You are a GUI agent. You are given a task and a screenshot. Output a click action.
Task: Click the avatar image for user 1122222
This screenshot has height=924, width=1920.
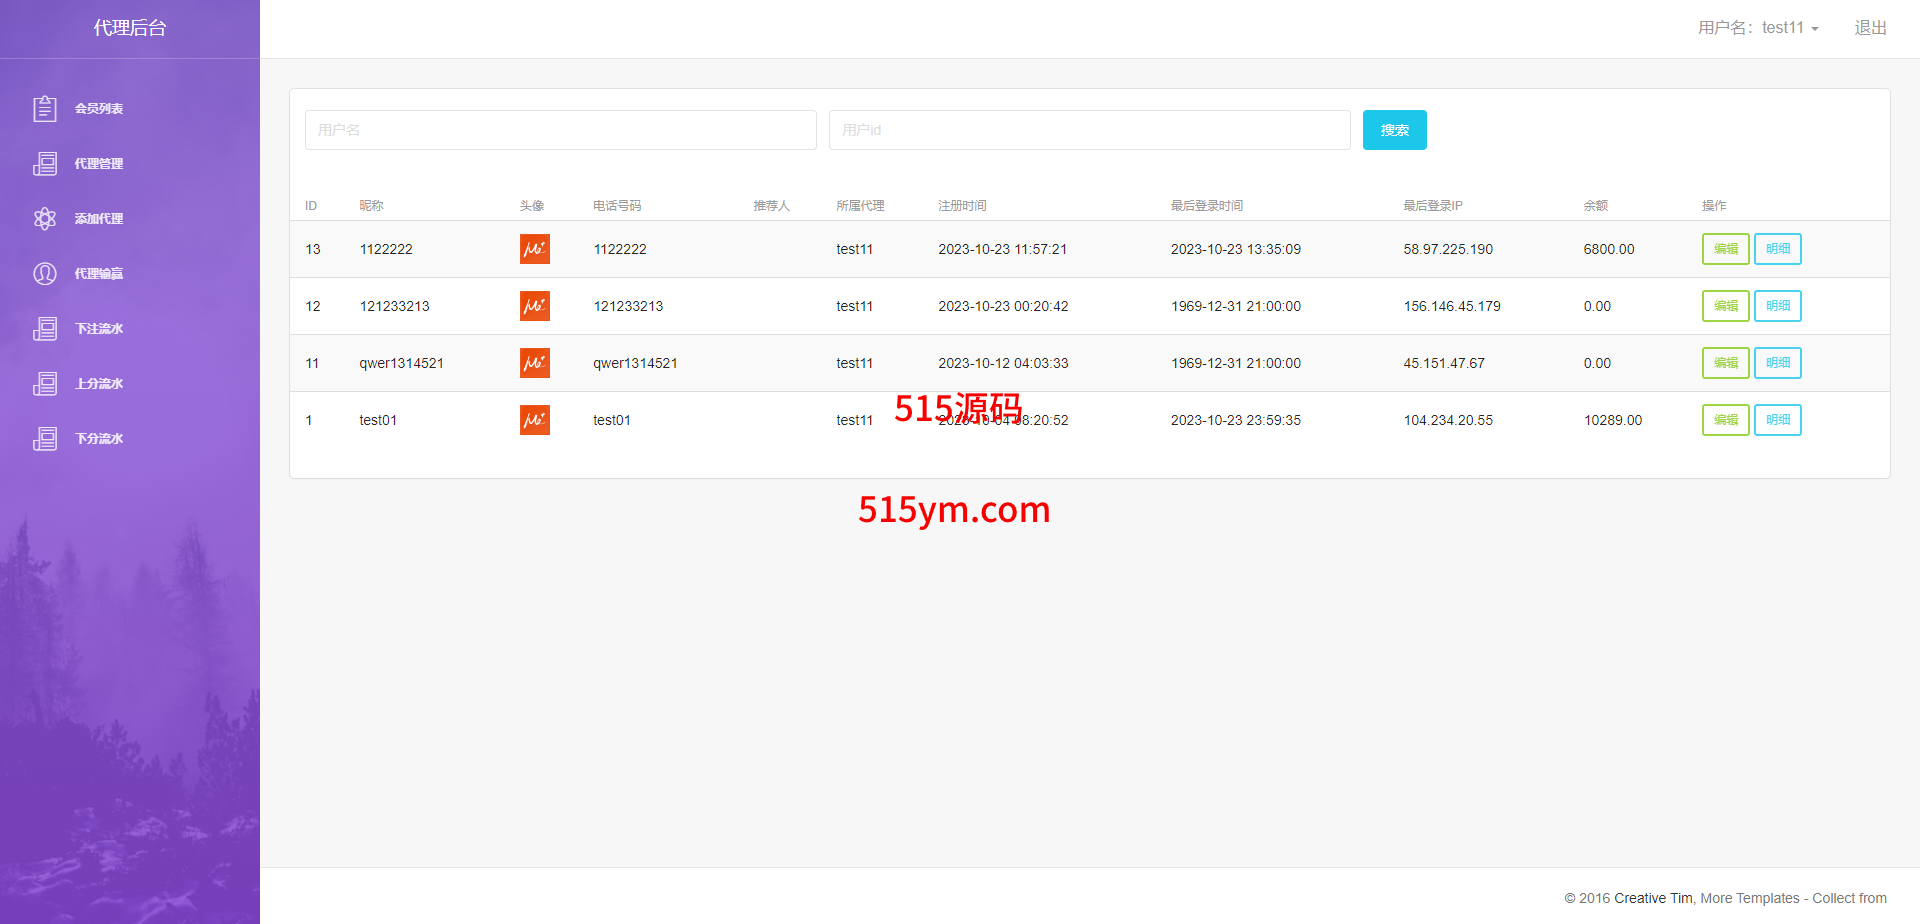534,249
